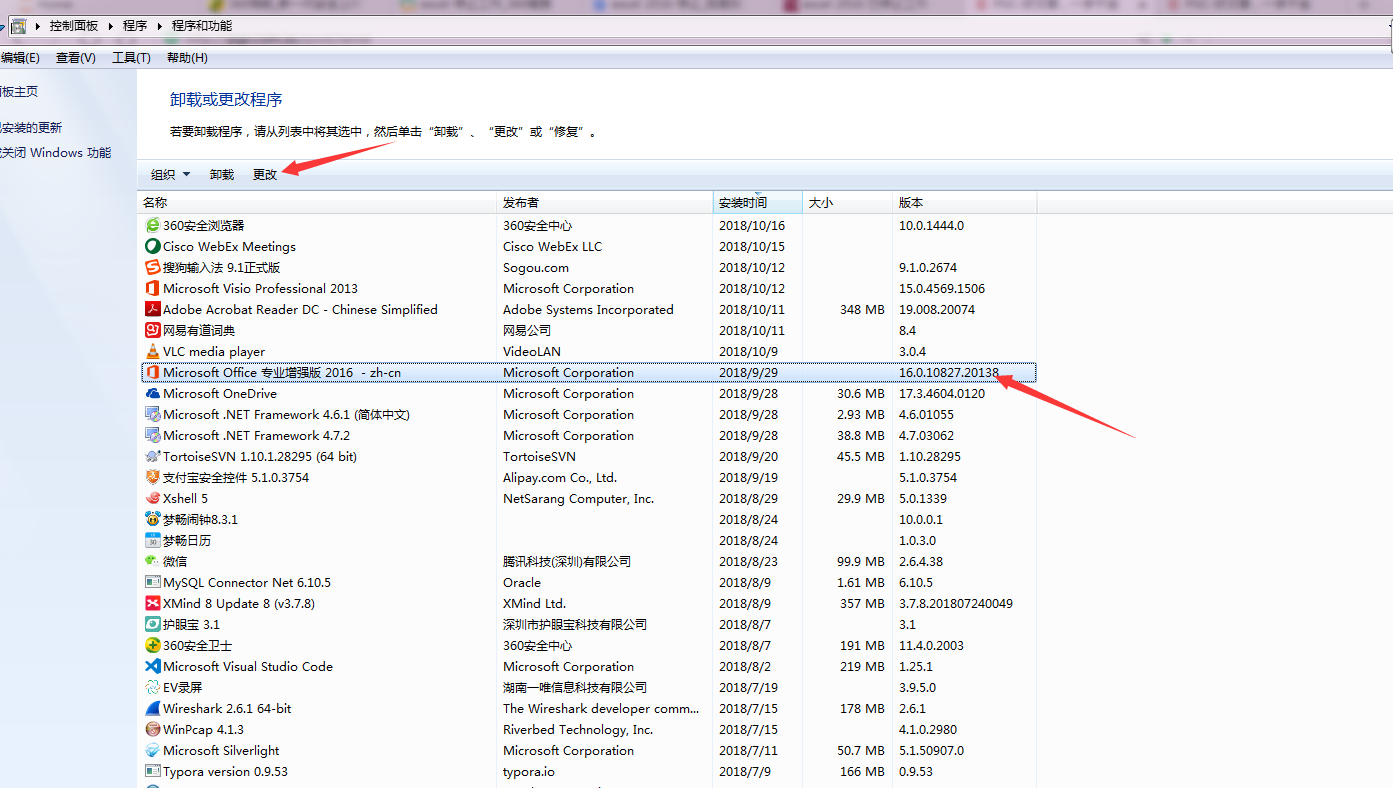Viewport: 1393px width, 788px height.
Task: Select the TortoiseSVN program icon
Action: 153,456
